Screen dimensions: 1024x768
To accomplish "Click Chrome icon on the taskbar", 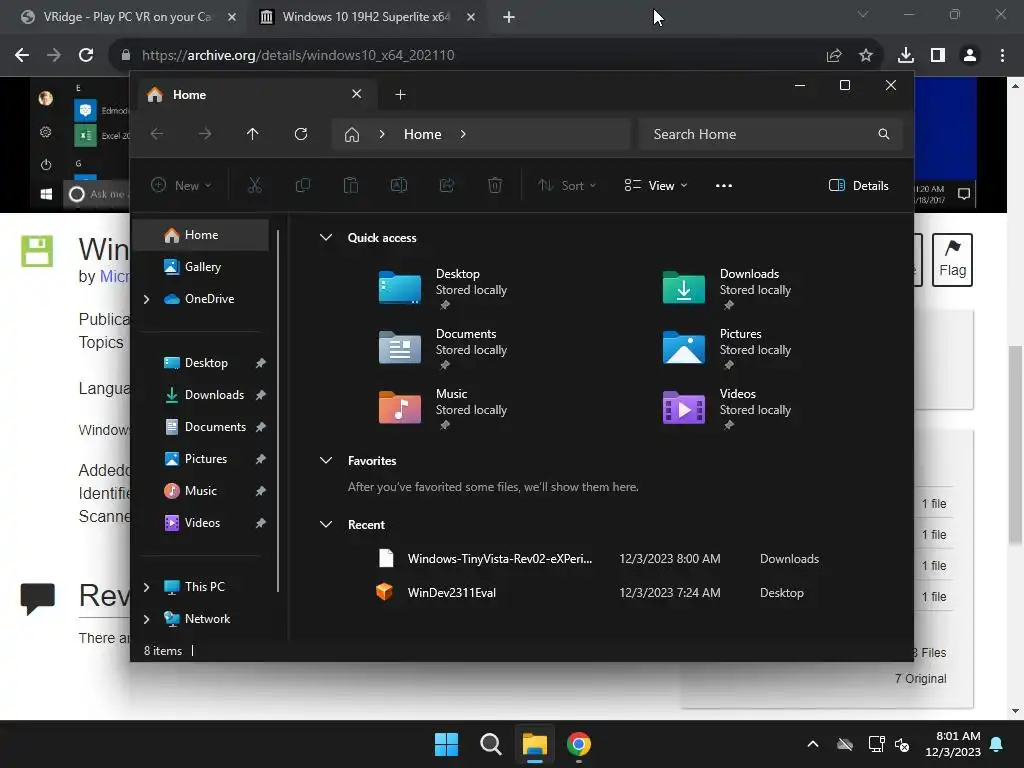I will point(579,744).
